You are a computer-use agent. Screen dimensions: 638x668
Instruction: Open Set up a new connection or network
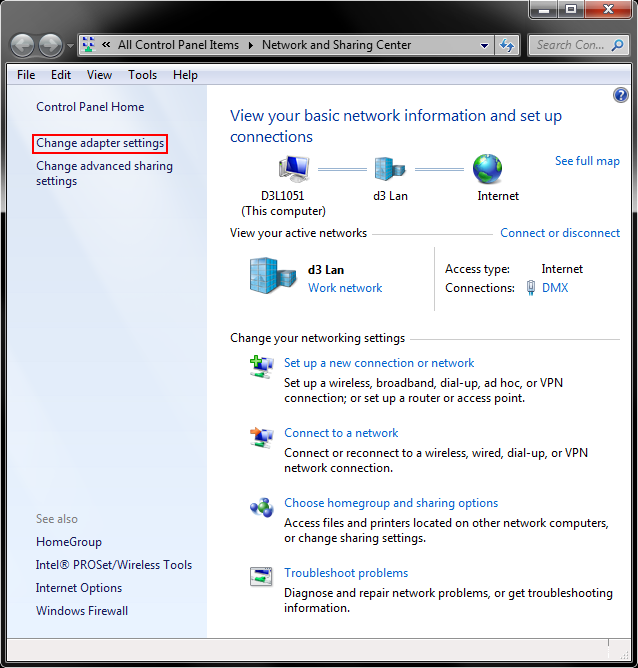pyautogui.click(x=379, y=363)
